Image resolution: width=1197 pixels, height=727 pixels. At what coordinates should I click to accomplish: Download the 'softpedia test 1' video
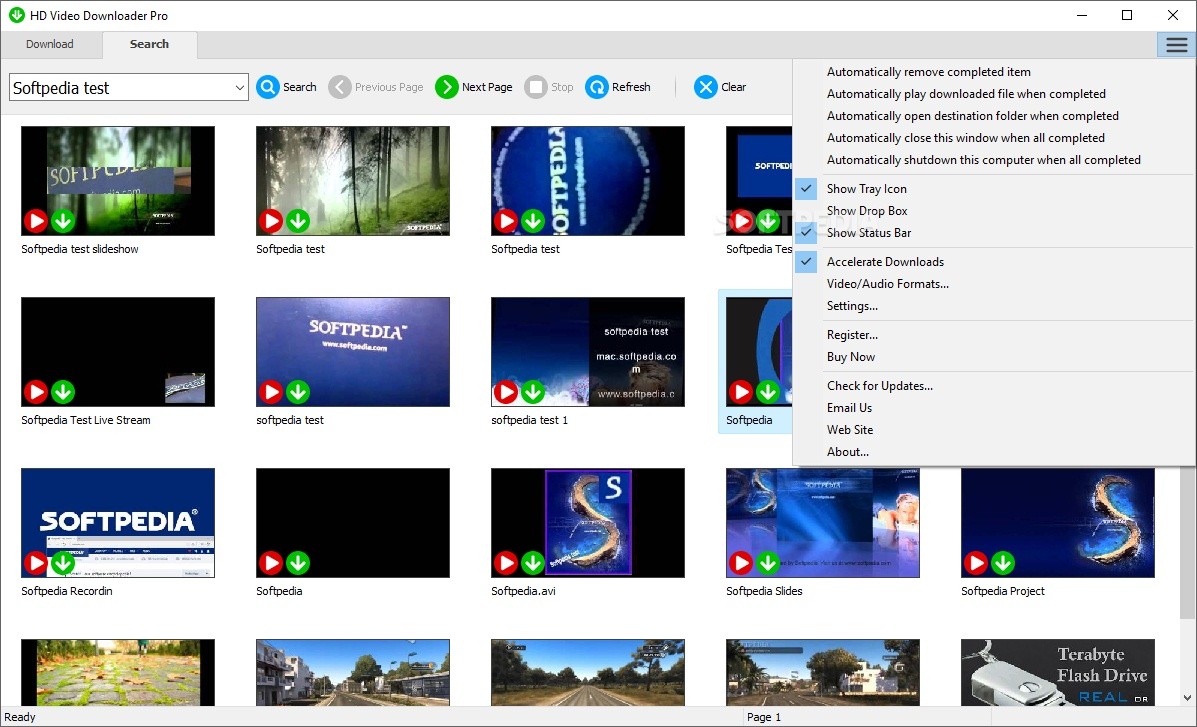coord(533,392)
